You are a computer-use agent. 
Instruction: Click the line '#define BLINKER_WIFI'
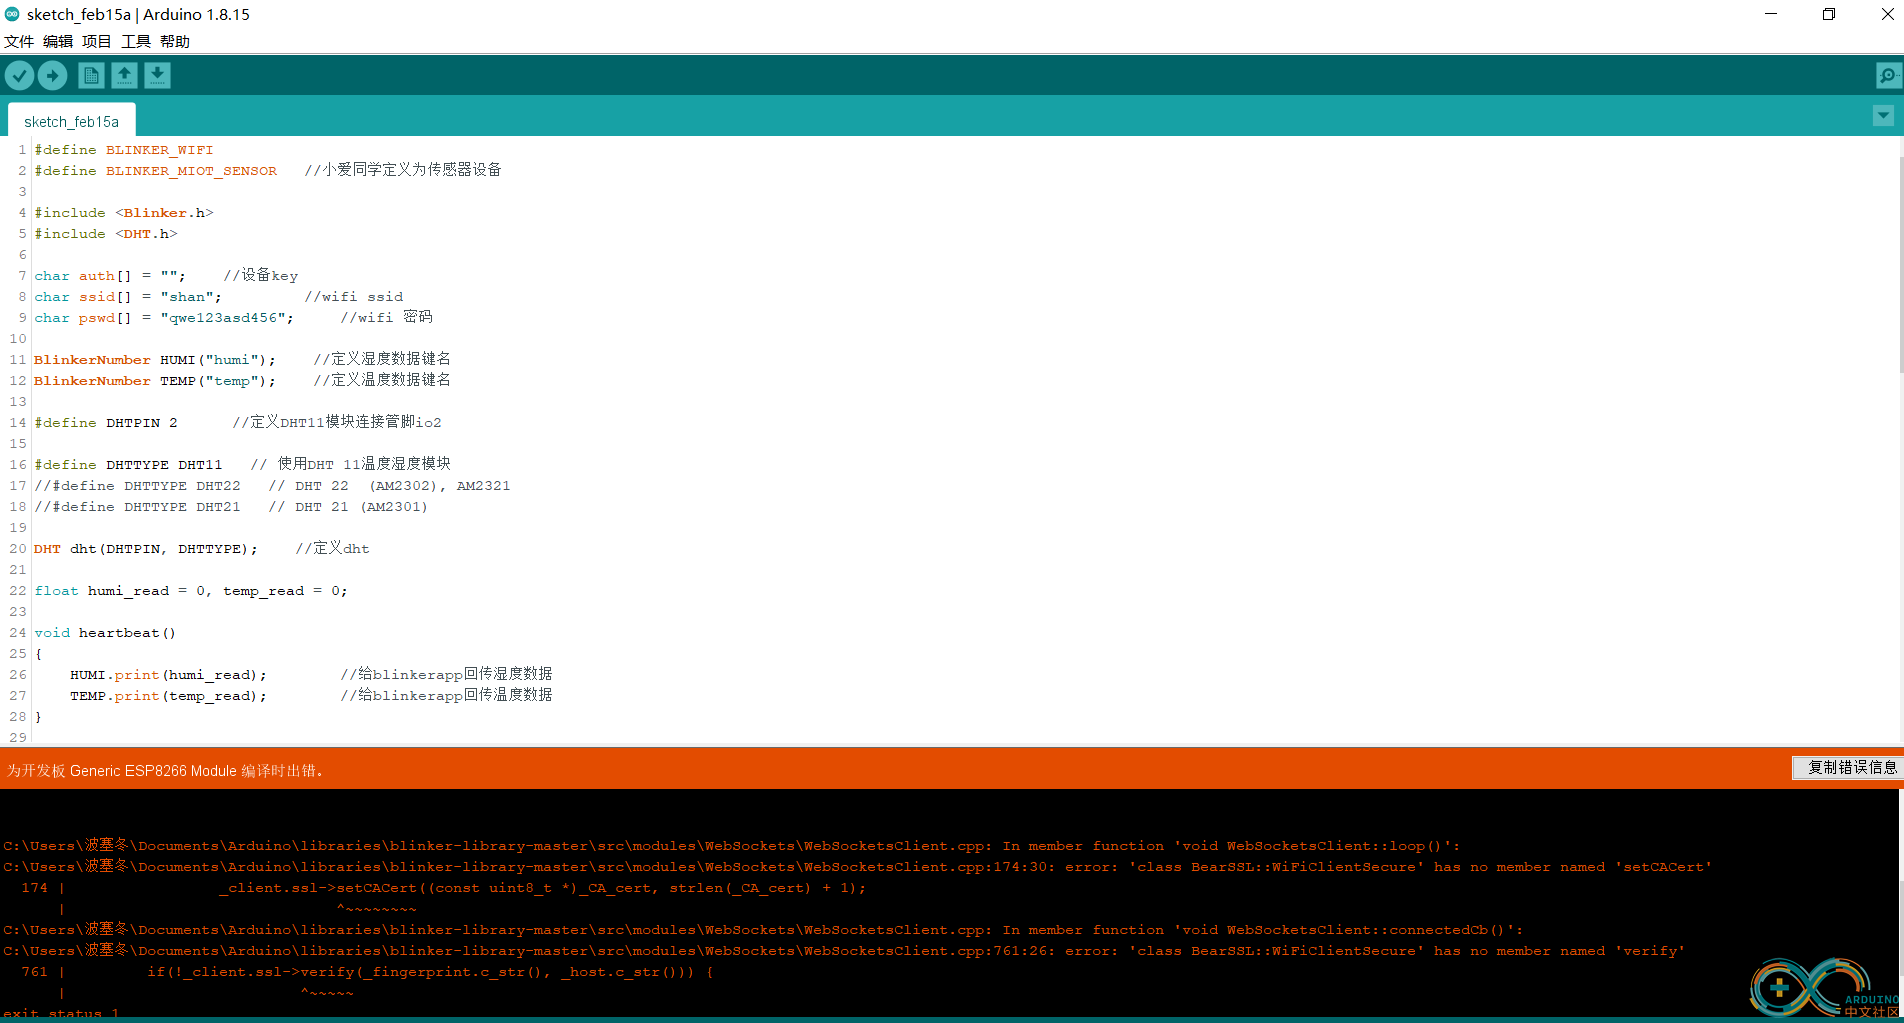pyautogui.click(x=124, y=150)
